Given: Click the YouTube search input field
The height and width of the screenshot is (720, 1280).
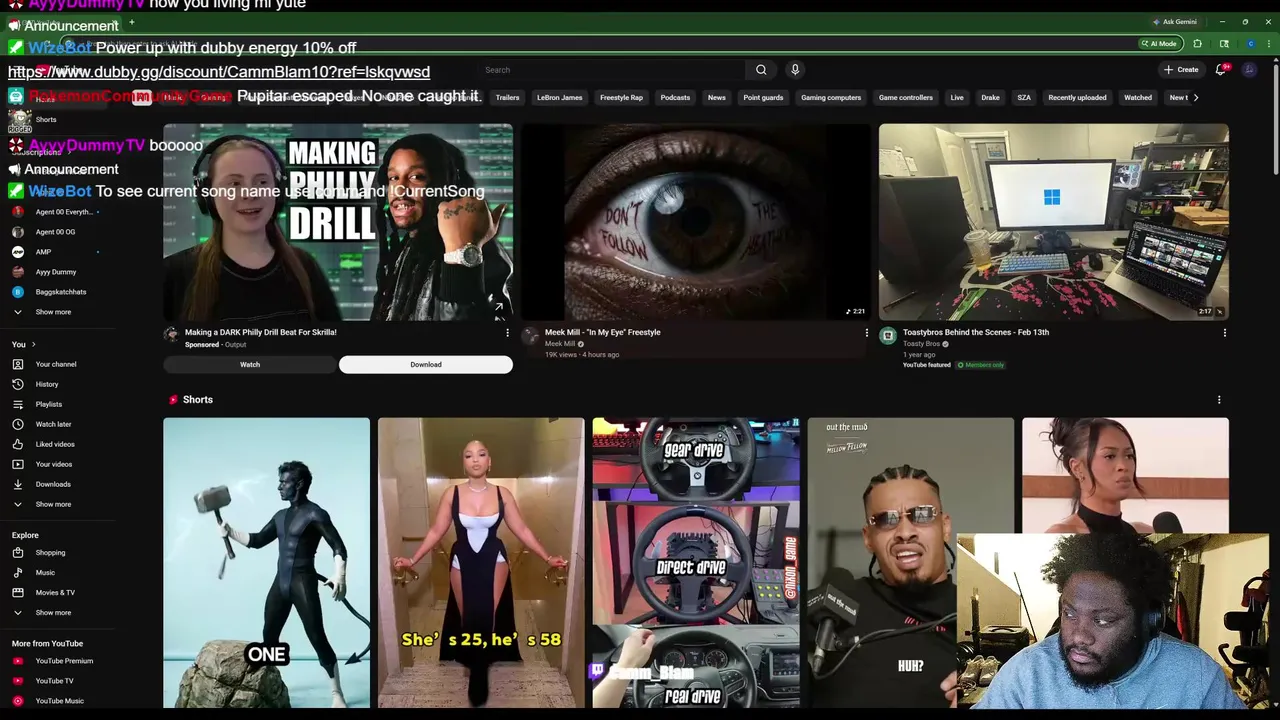Looking at the screenshot, I should 610,70.
